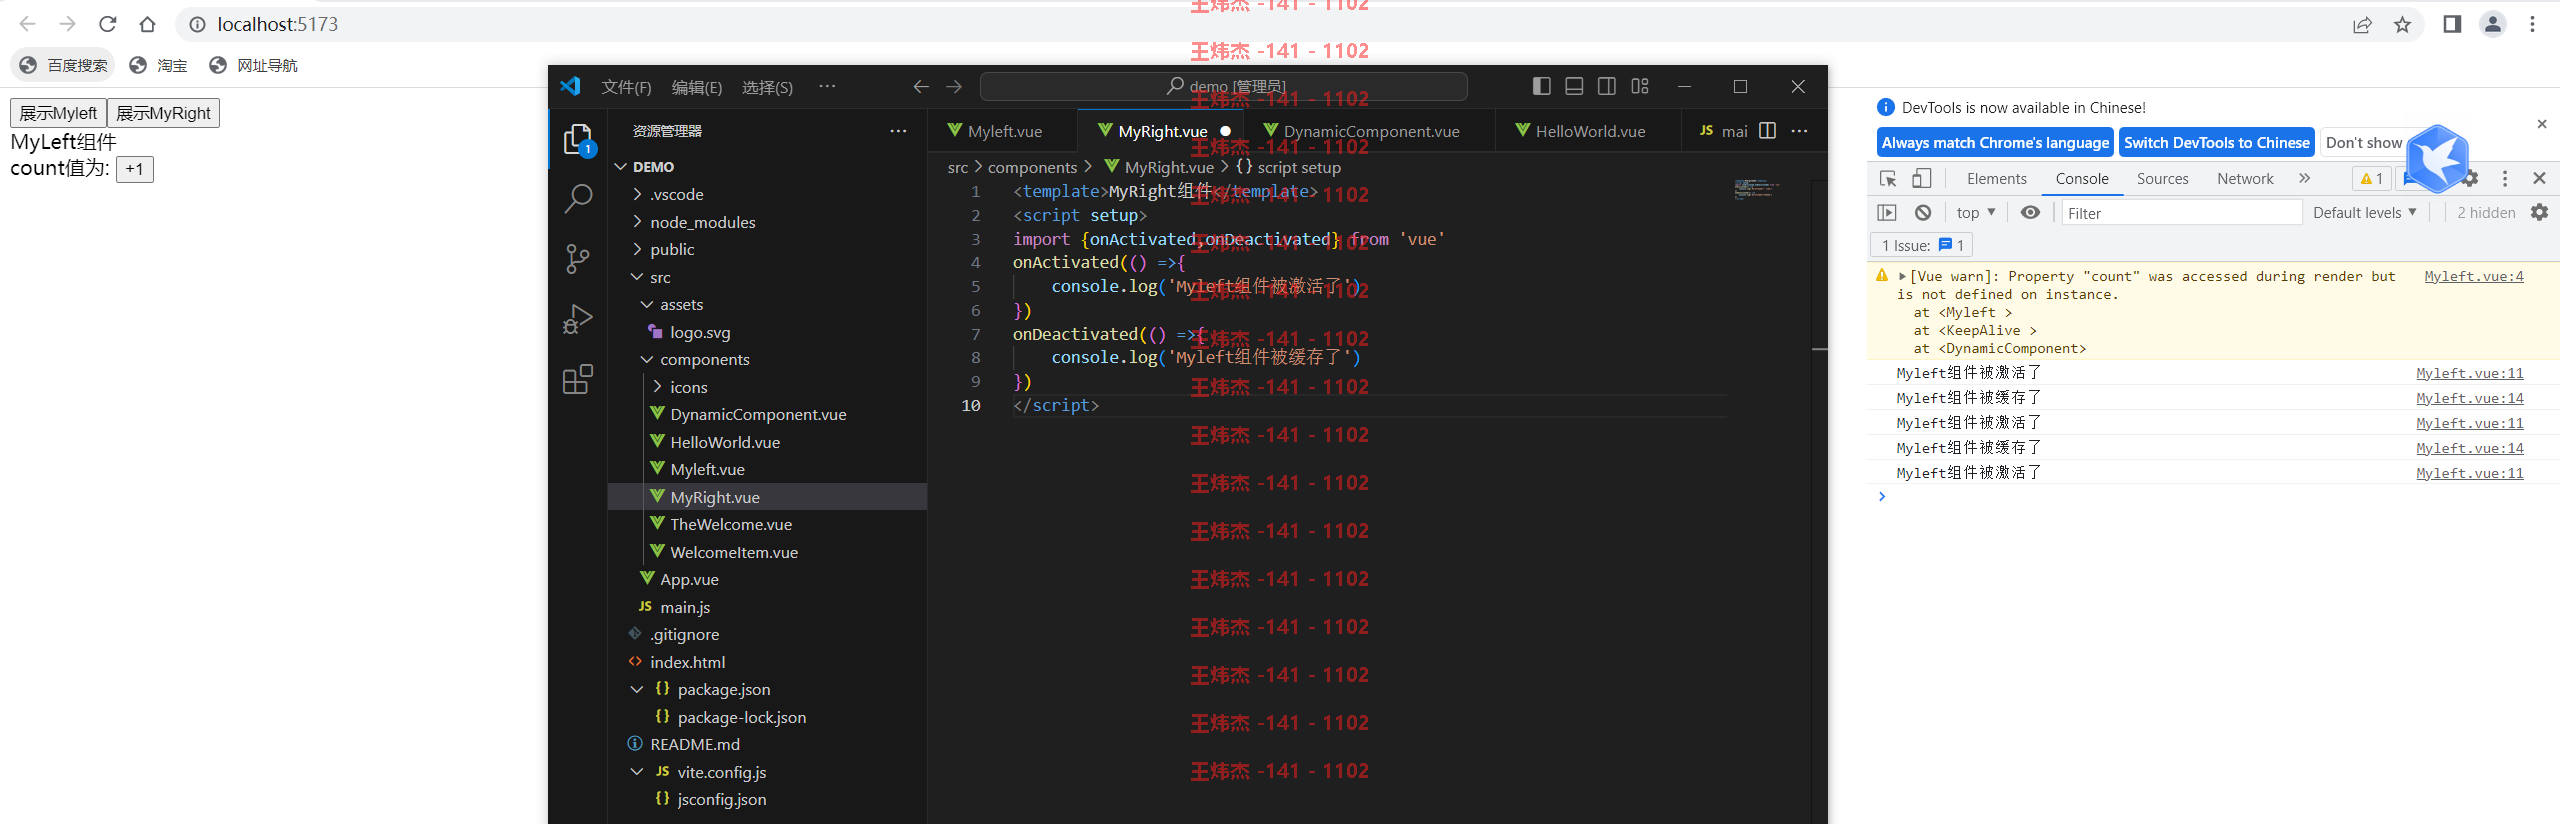2560x824 pixels.
Task: Open the 百度搜索 bookmark
Action: click(63, 65)
